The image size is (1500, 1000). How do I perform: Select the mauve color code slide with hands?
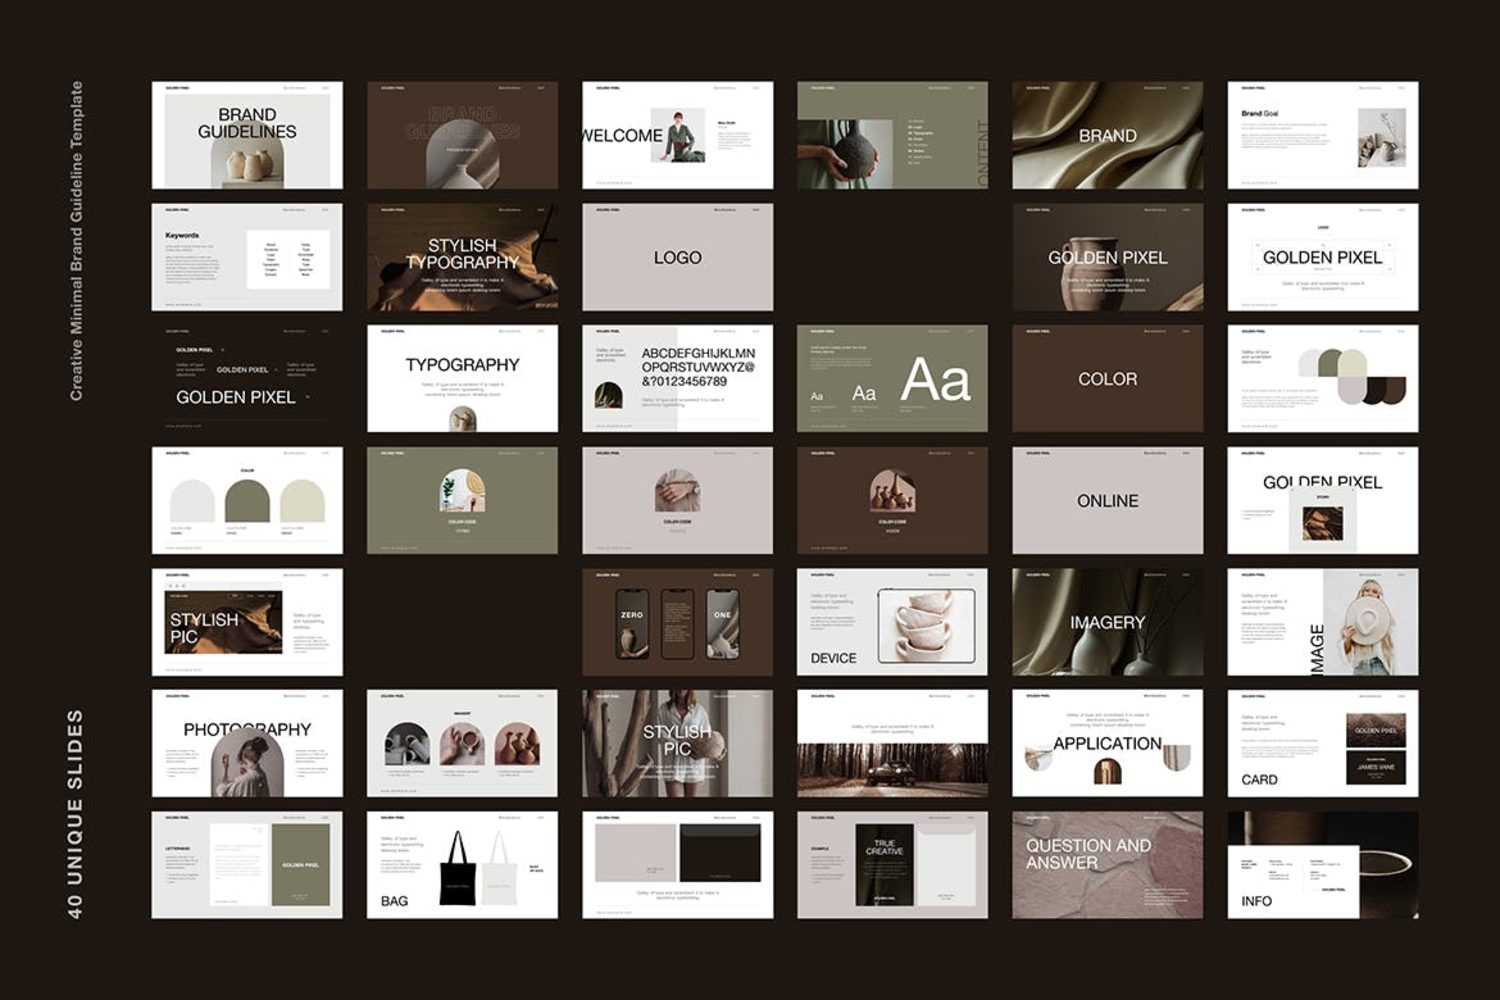(x=678, y=500)
